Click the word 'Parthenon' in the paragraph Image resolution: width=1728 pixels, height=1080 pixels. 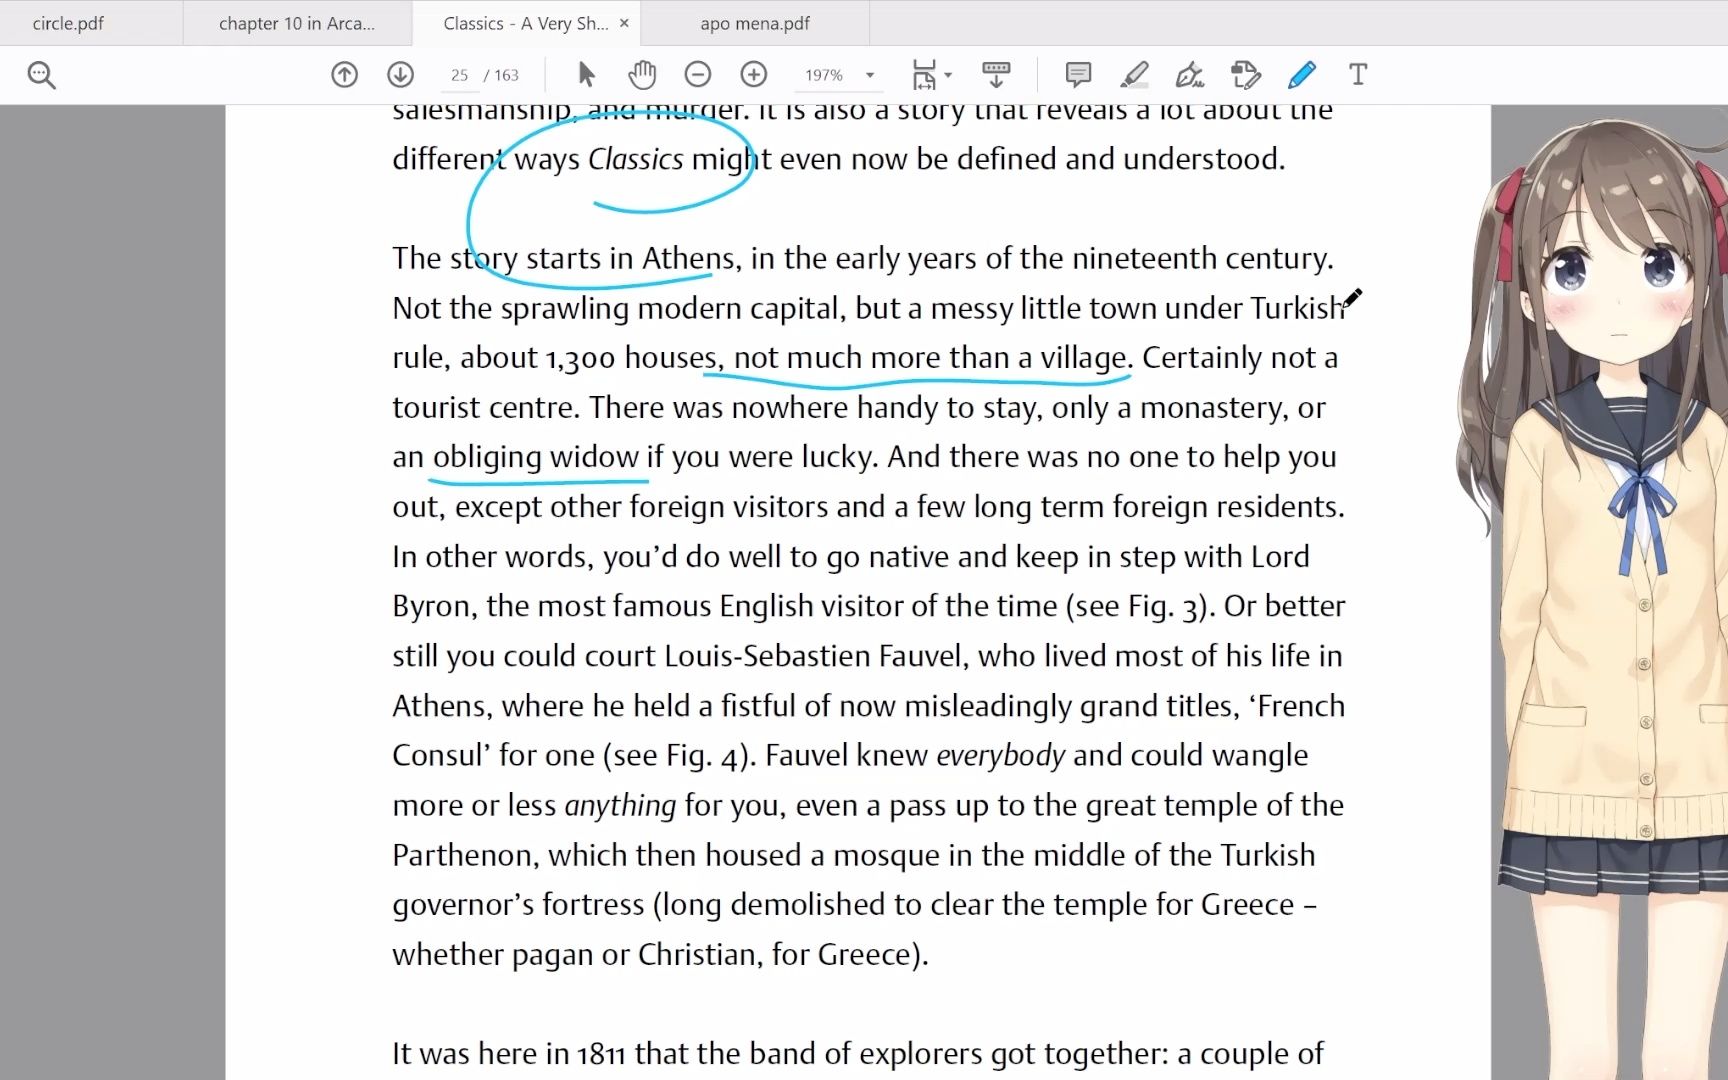(x=461, y=855)
